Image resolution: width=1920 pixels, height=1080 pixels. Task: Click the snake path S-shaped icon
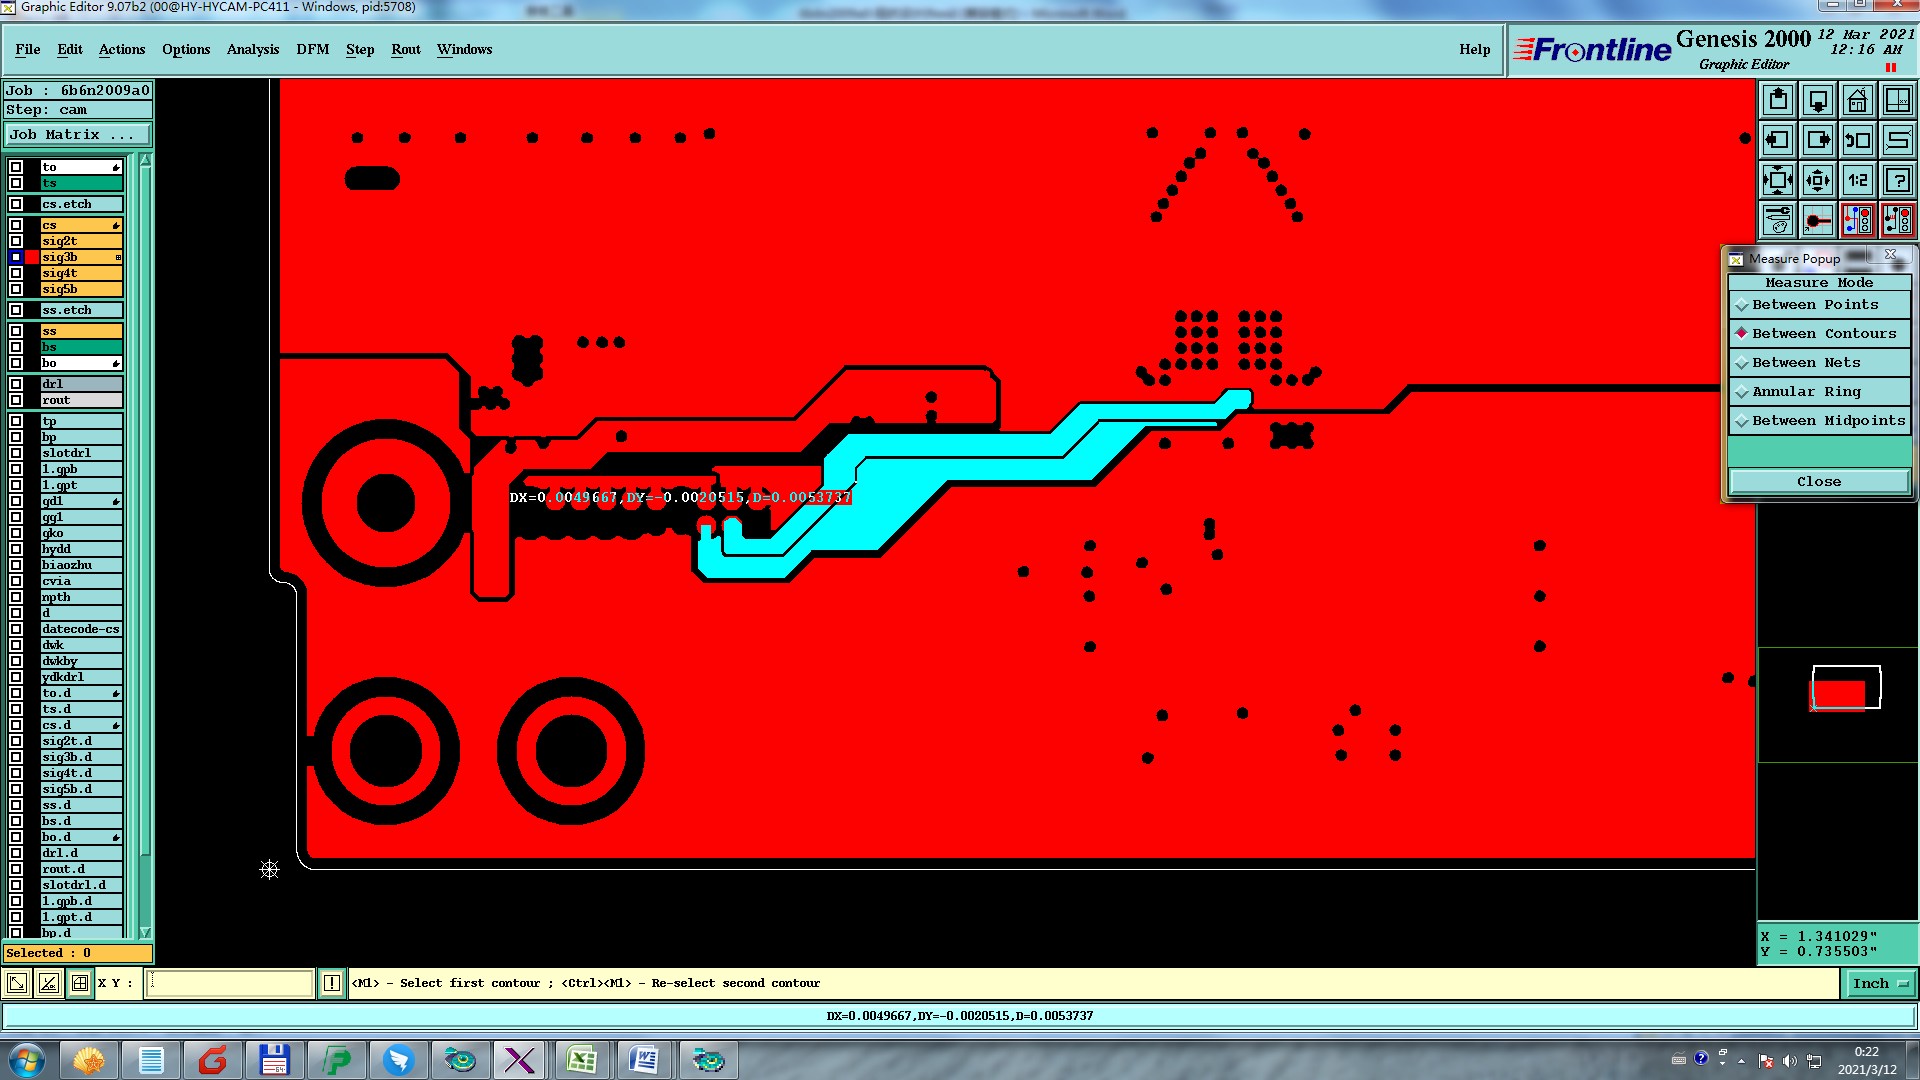(x=1897, y=140)
